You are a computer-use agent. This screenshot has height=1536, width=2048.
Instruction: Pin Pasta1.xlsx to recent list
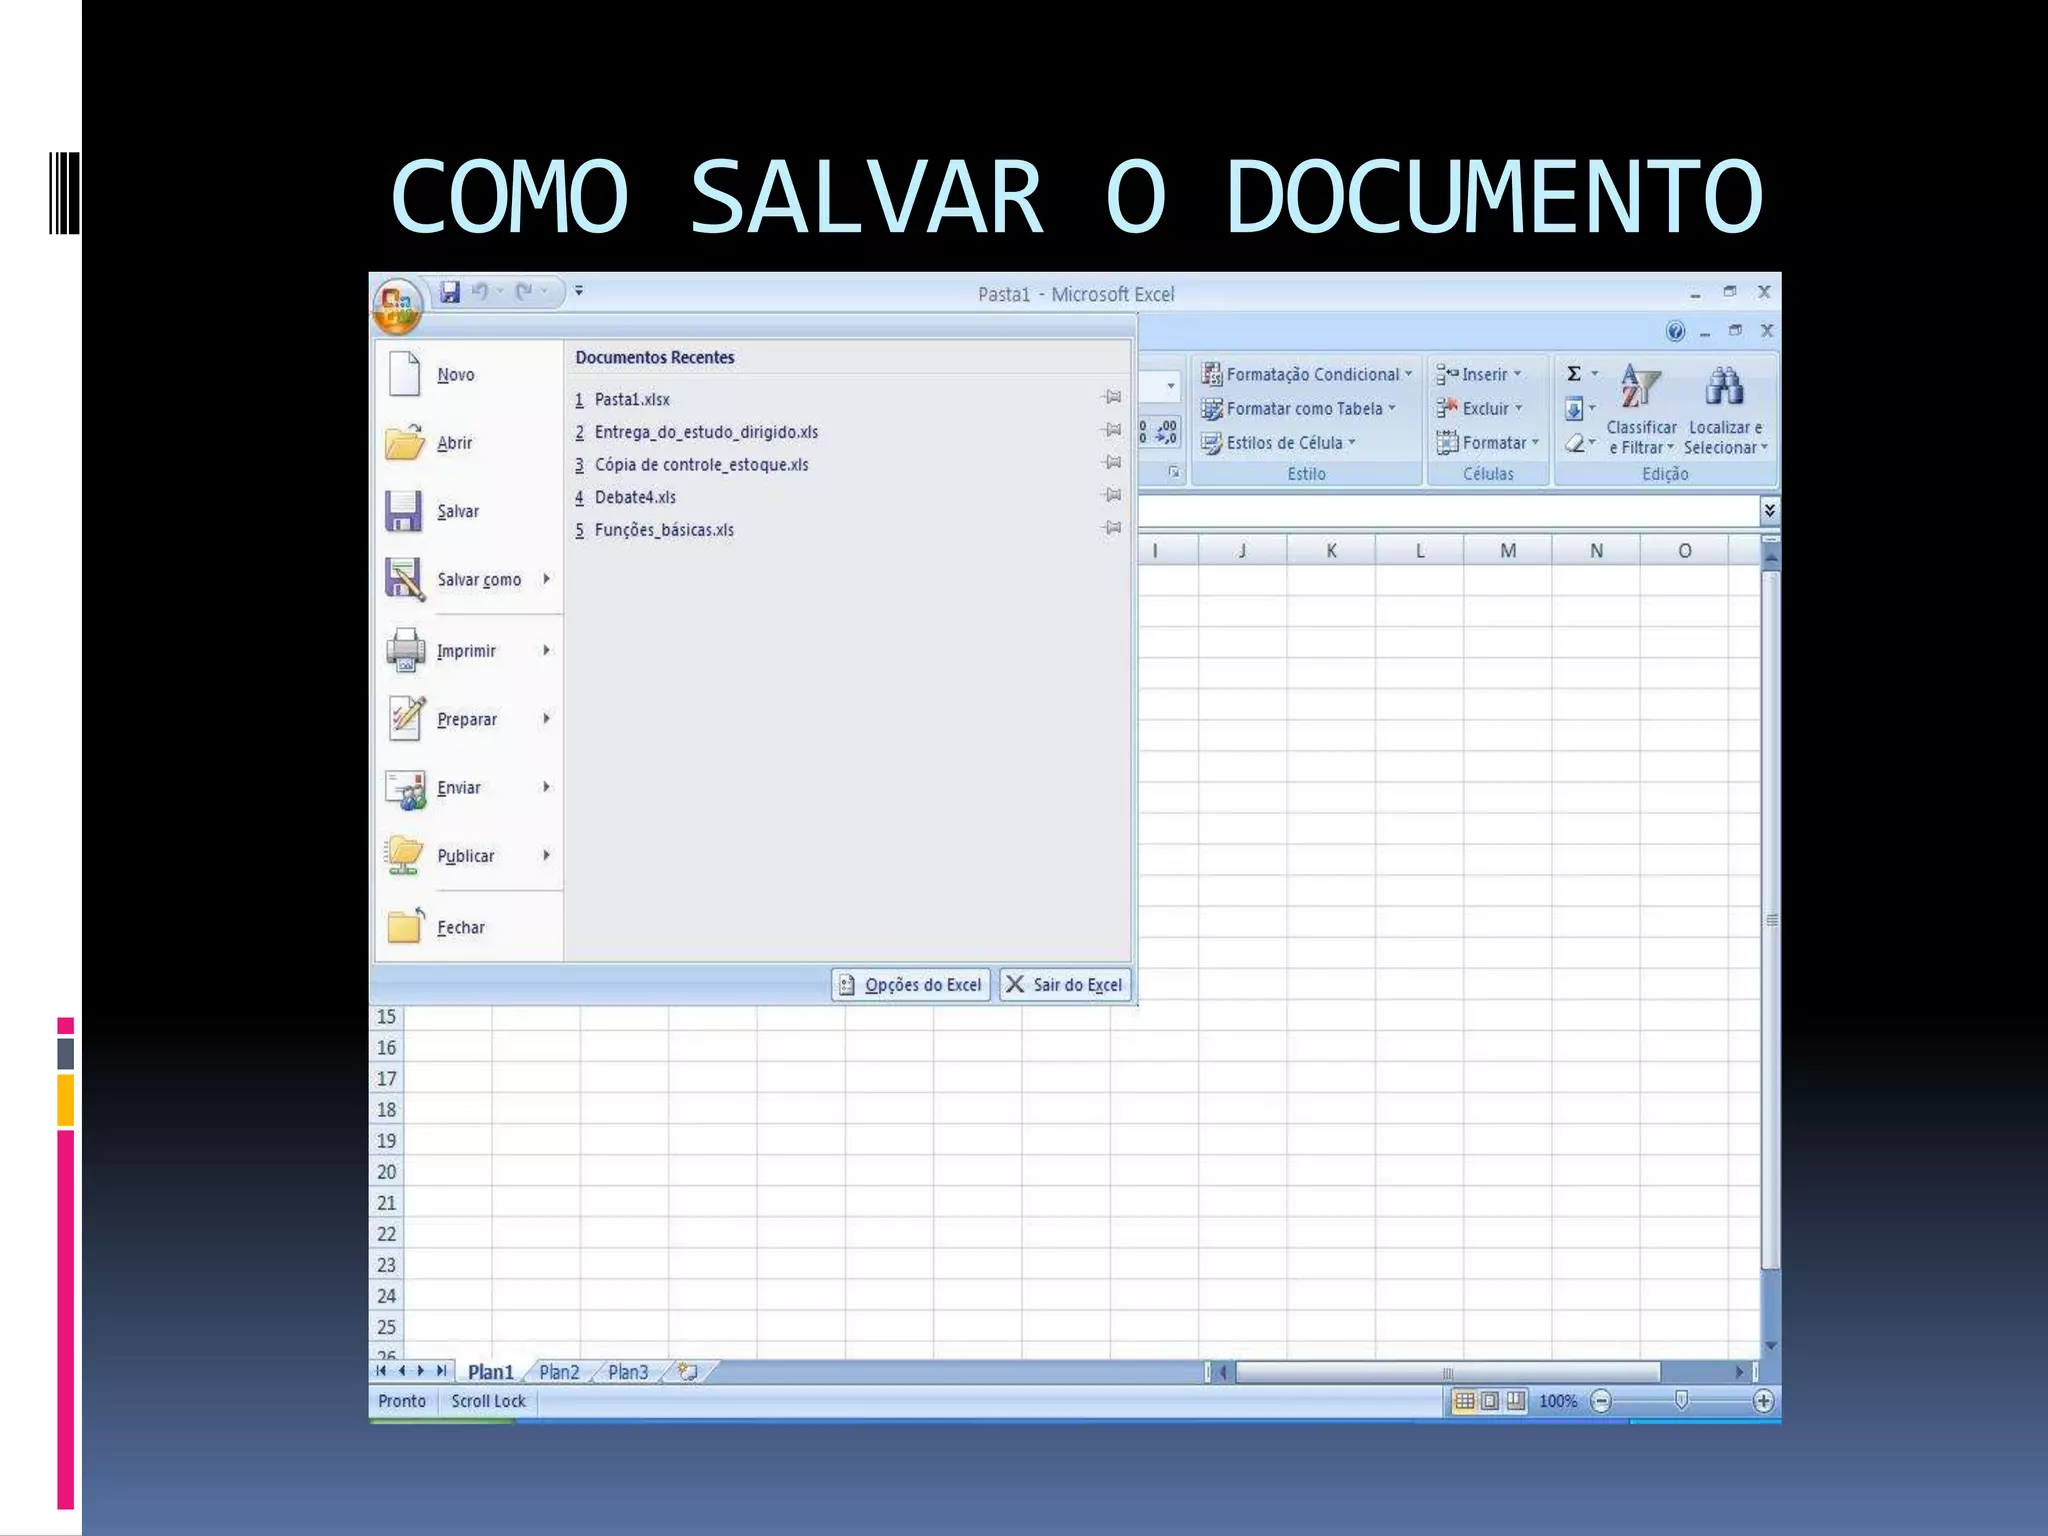coord(1111,397)
